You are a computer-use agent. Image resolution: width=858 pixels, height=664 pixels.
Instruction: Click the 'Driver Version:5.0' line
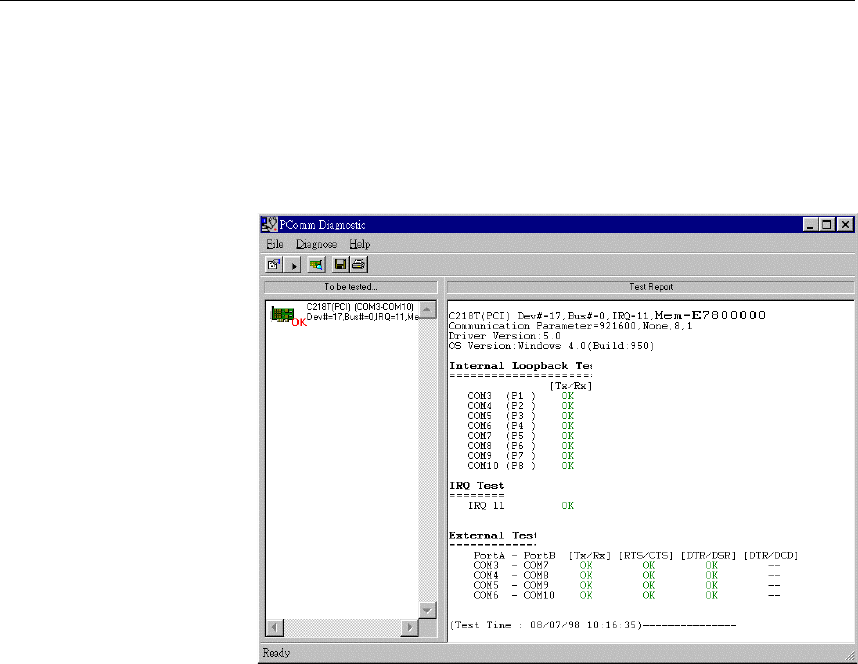point(505,336)
